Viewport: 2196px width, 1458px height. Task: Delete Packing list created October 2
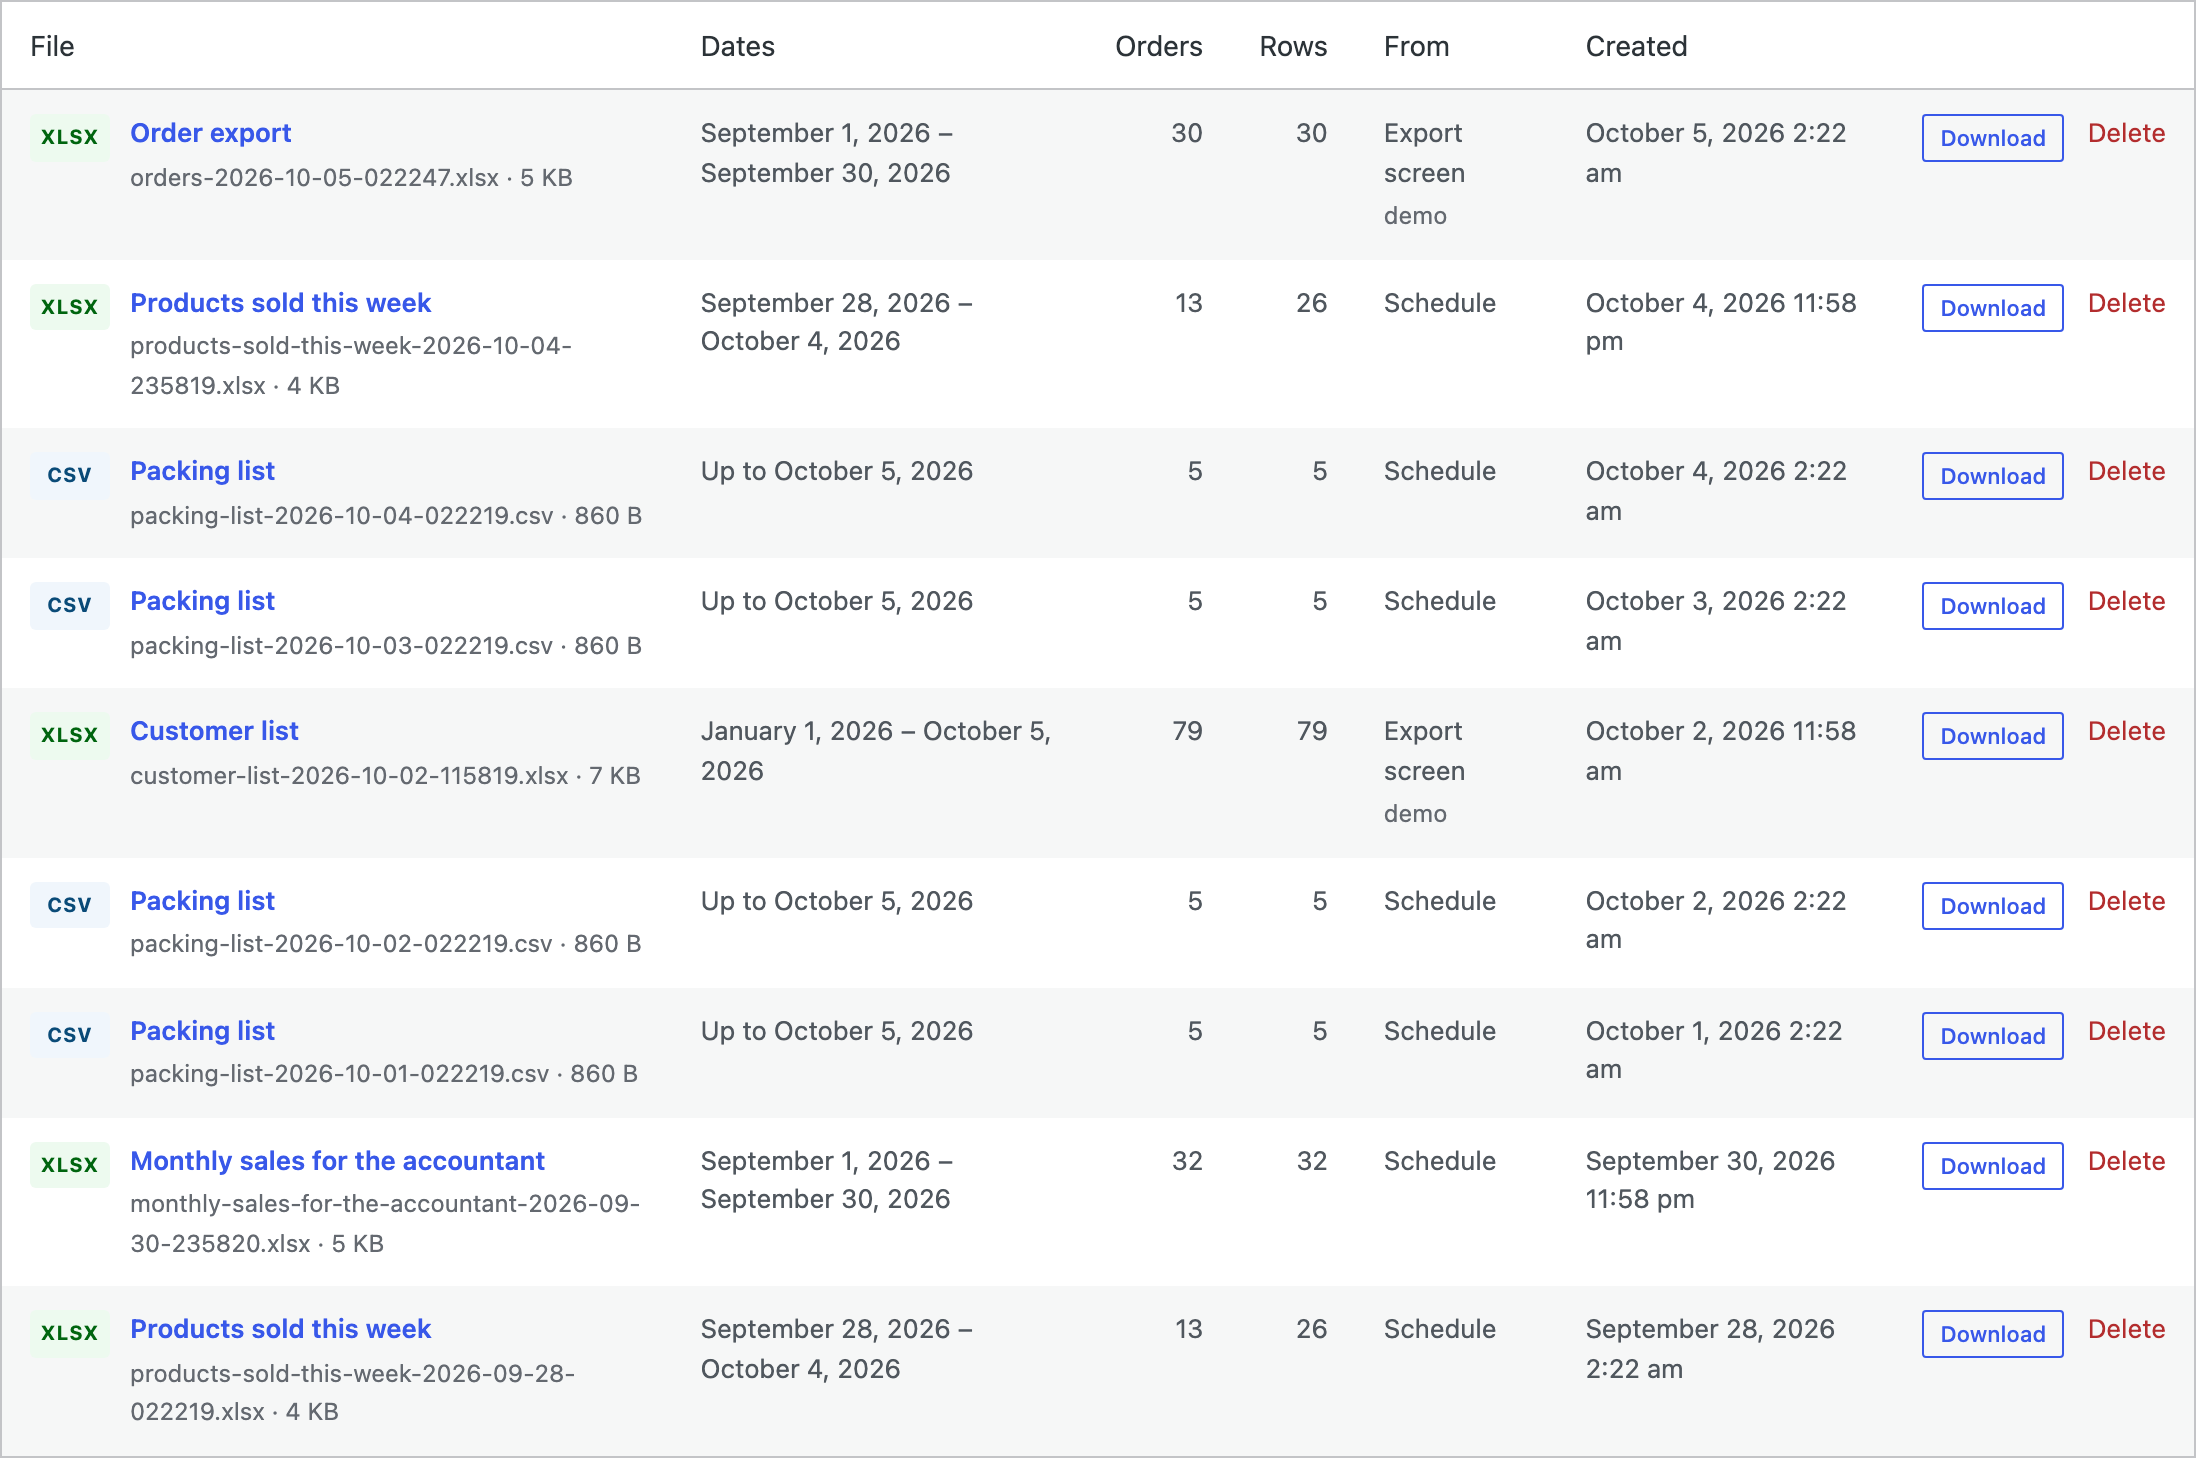[2126, 901]
